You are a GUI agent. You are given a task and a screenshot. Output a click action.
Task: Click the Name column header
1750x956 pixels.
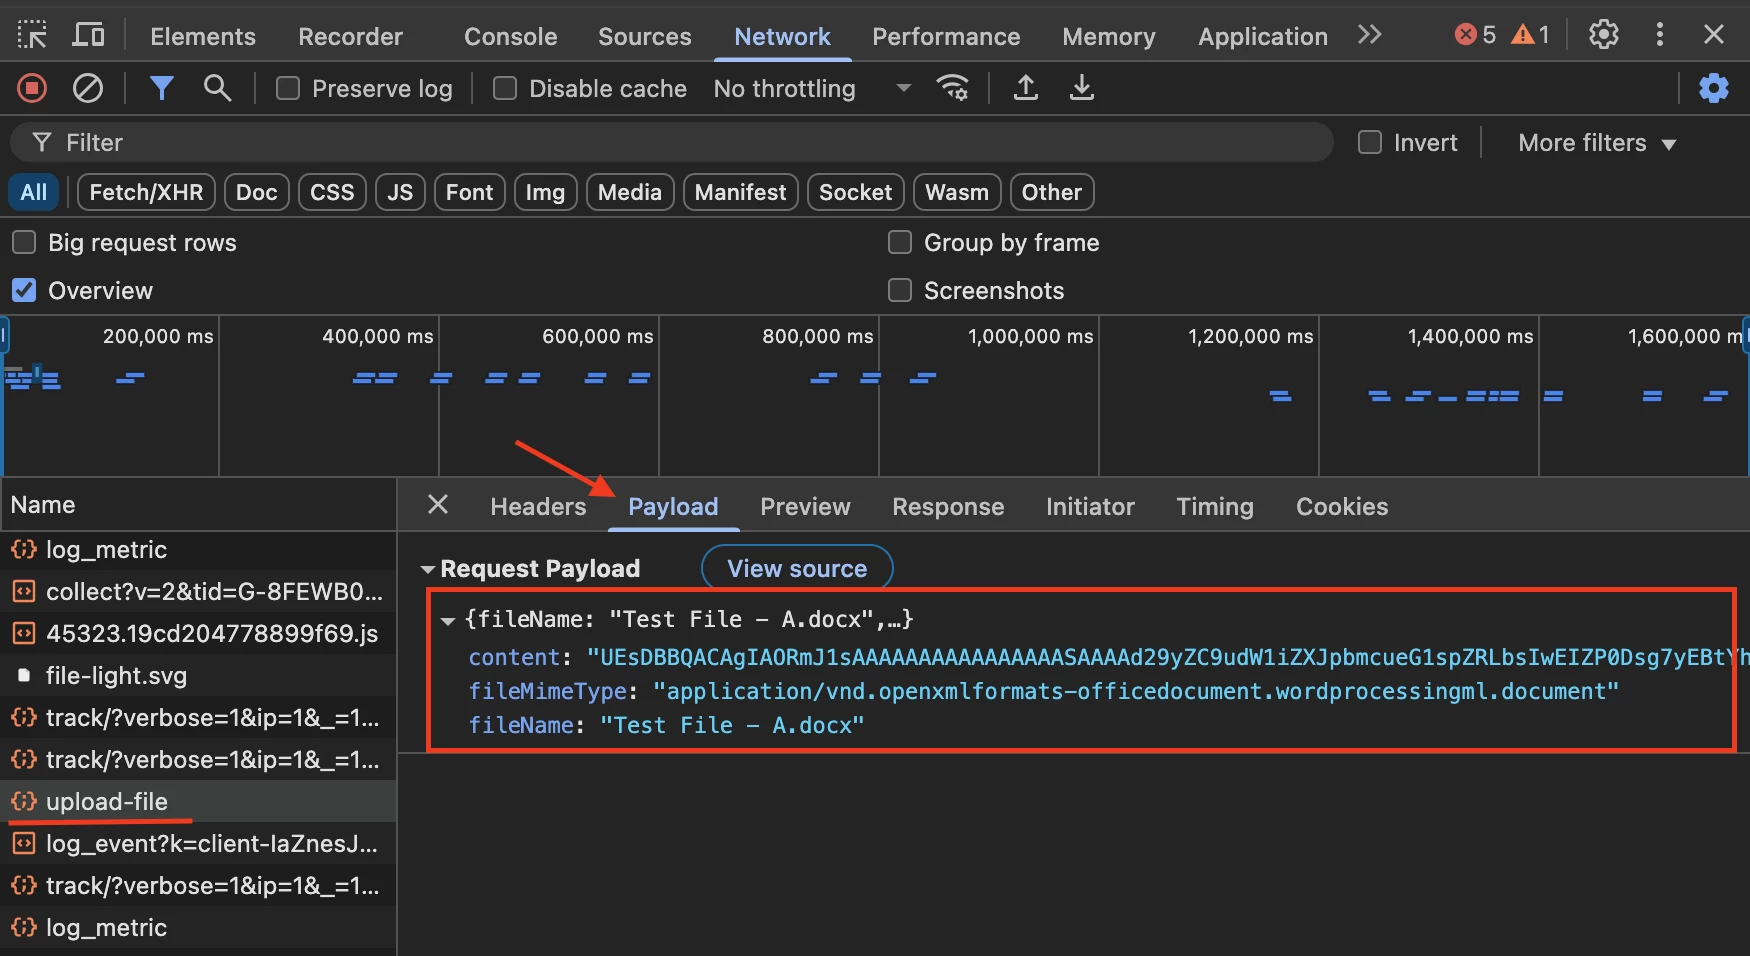tap(198, 505)
